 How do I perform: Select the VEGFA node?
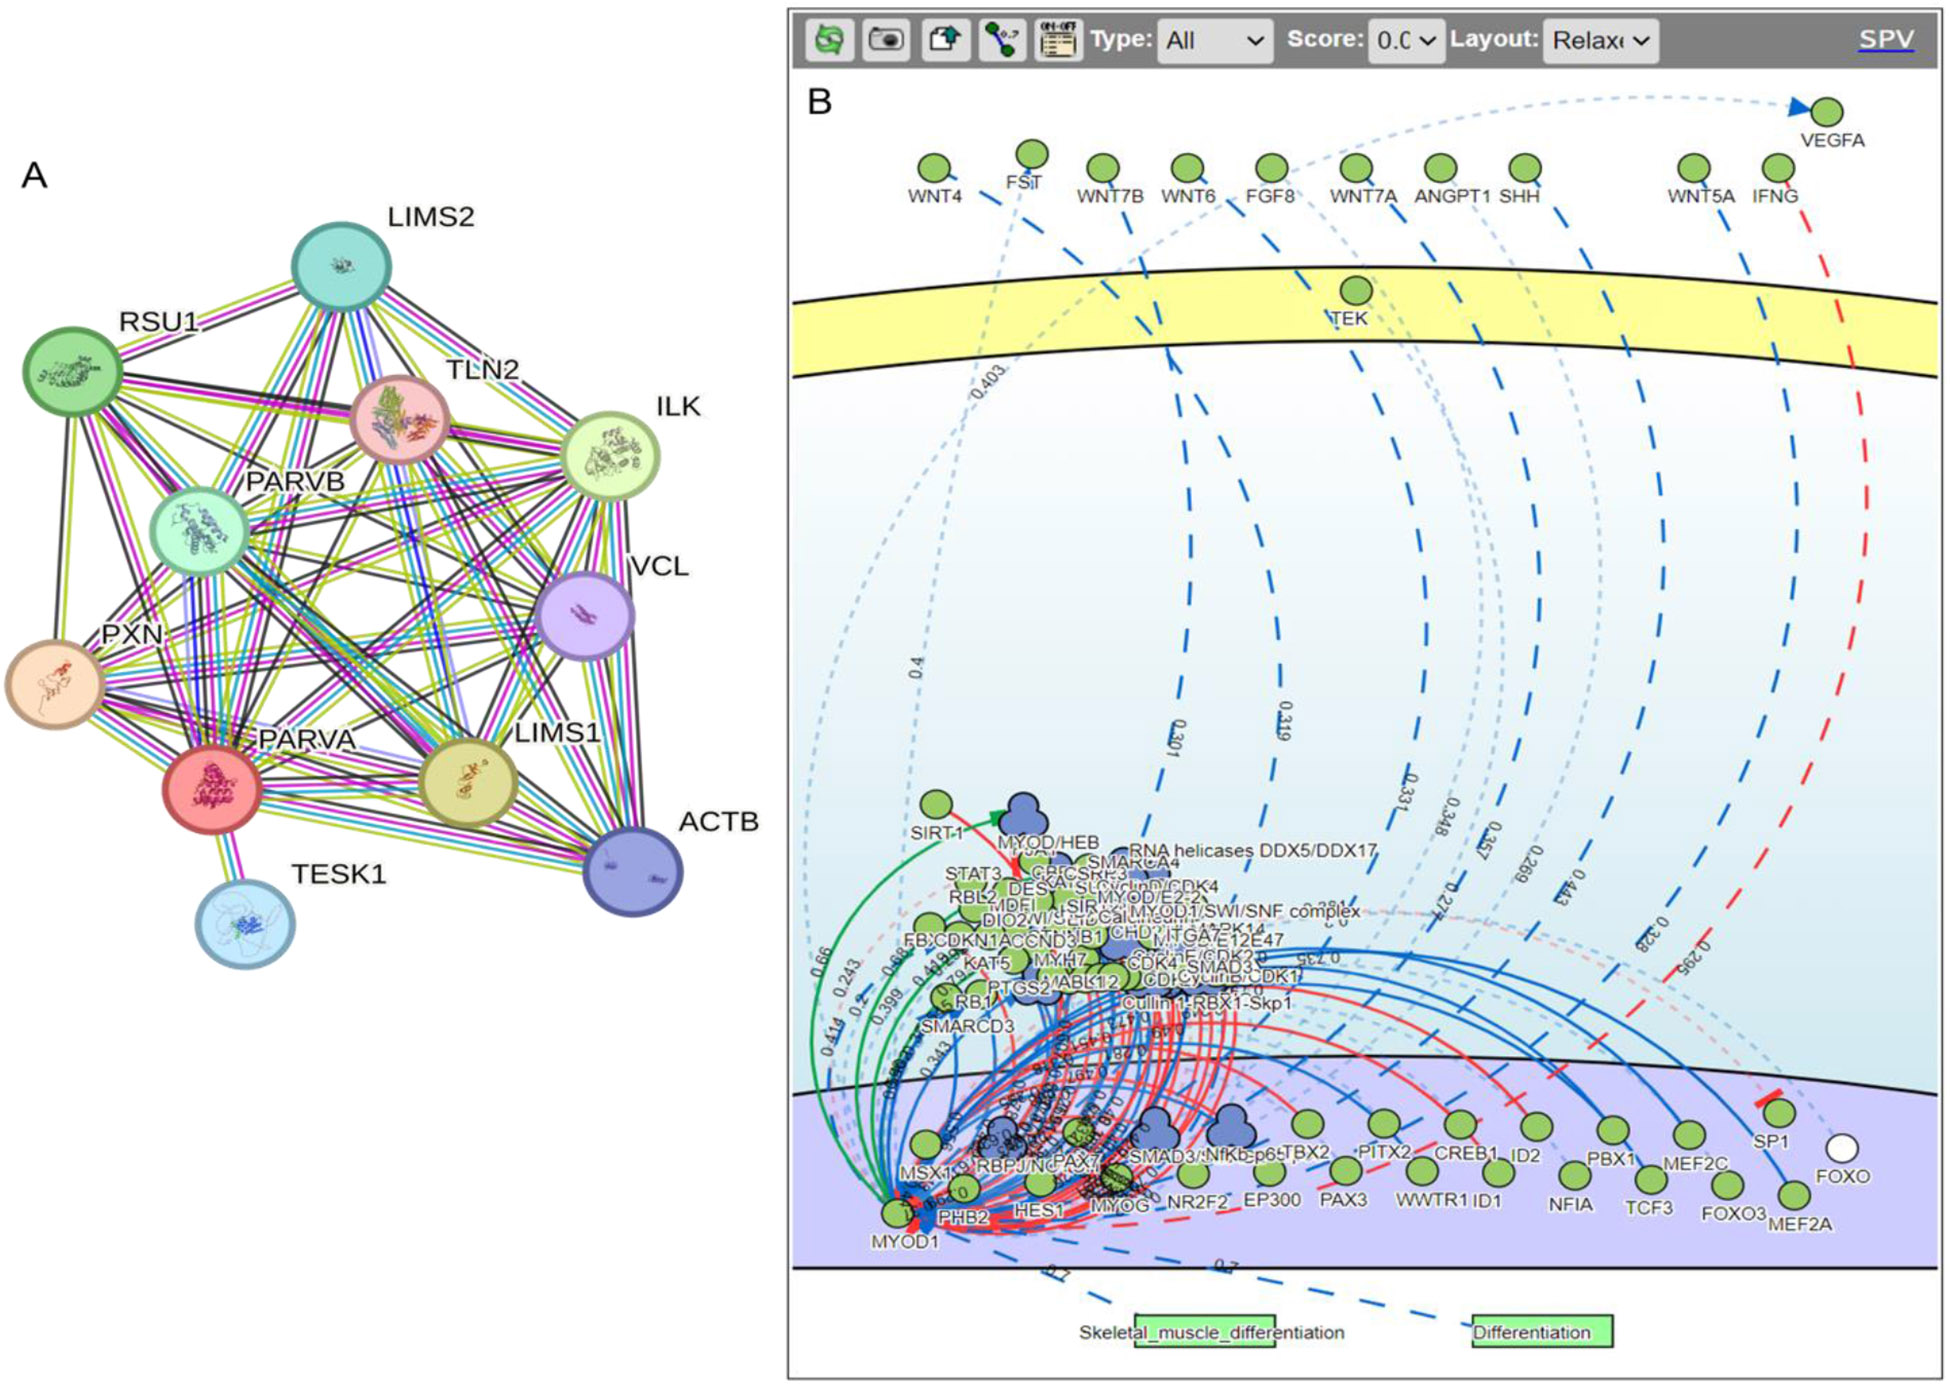point(1826,112)
